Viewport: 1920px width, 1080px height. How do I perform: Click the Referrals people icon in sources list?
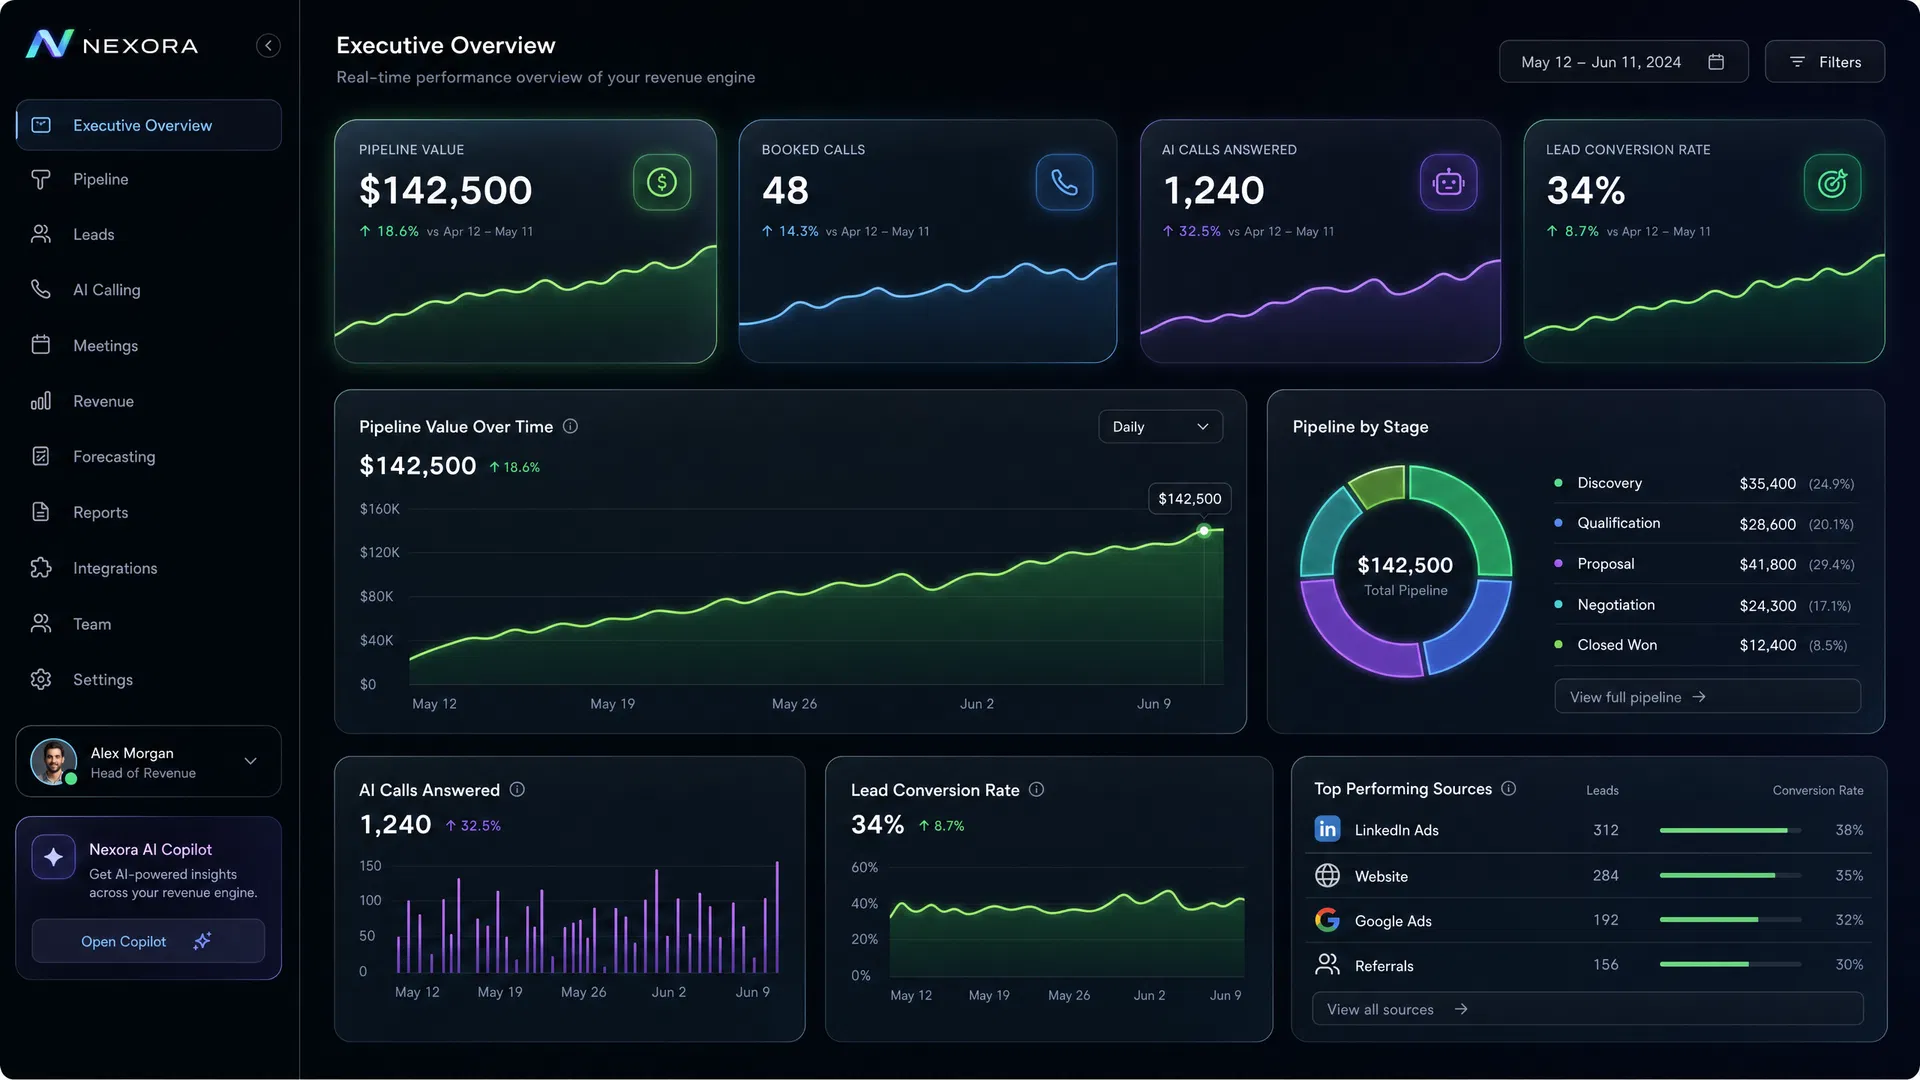1327,965
